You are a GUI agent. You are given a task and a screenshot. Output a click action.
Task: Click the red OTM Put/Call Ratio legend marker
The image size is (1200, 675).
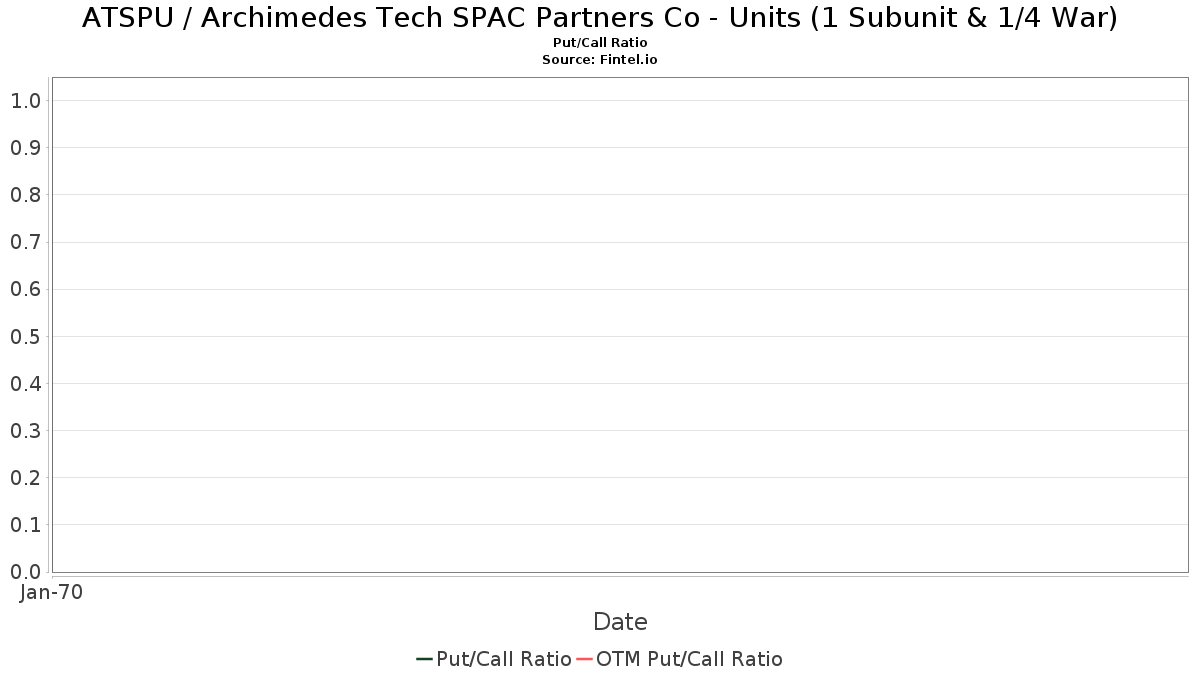pyautogui.click(x=585, y=659)
